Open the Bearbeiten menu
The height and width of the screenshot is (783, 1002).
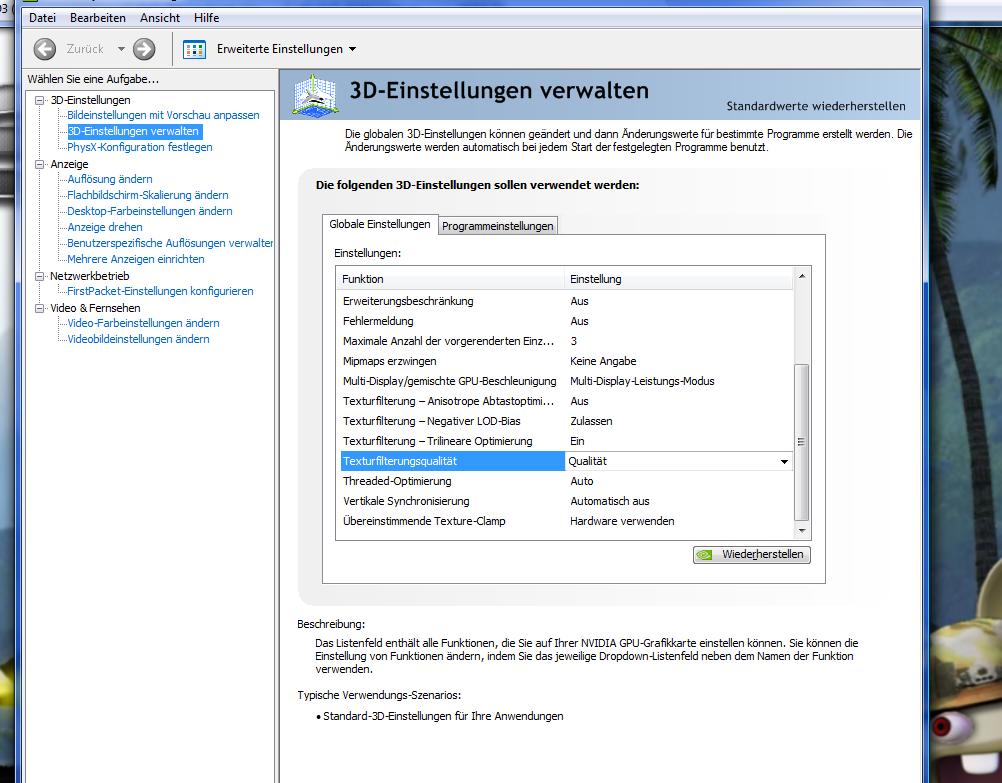(x=98, y=18)
